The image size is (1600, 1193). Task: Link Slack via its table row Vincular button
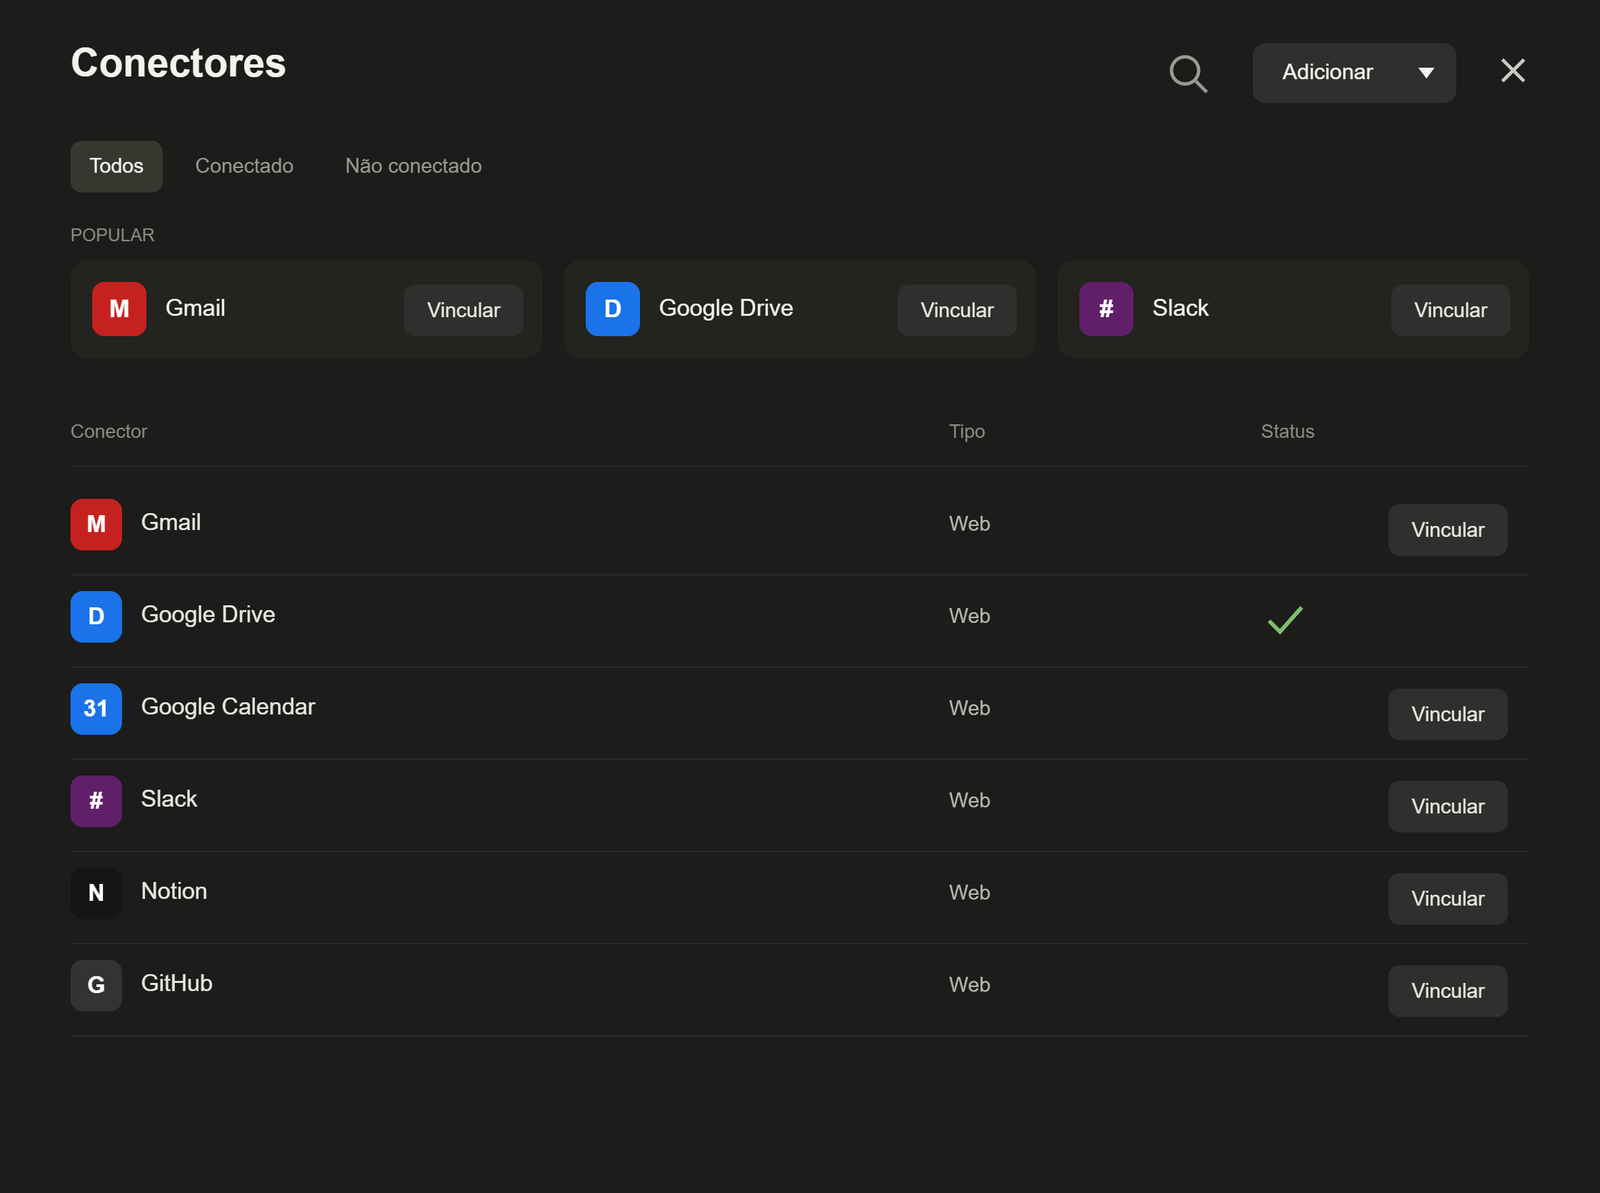tap(1447, 806)
